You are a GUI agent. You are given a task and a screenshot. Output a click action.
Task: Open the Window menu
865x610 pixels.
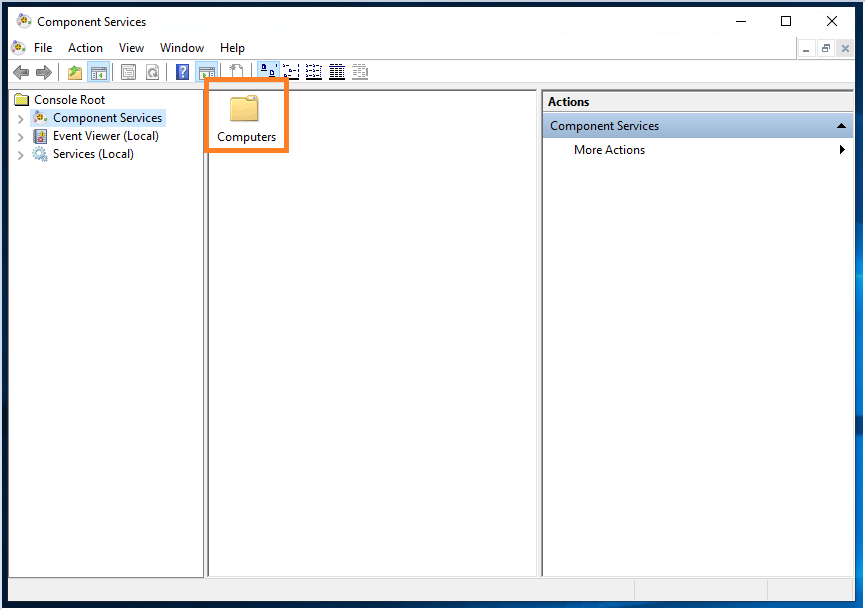click(x=182, y=48)
